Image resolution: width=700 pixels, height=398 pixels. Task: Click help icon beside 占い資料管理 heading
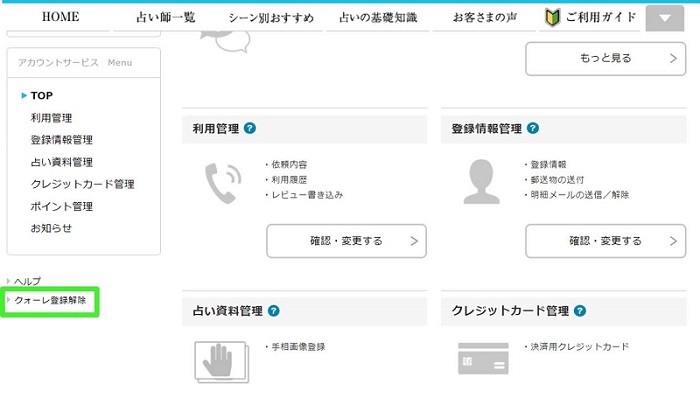[x=274, y=311]
